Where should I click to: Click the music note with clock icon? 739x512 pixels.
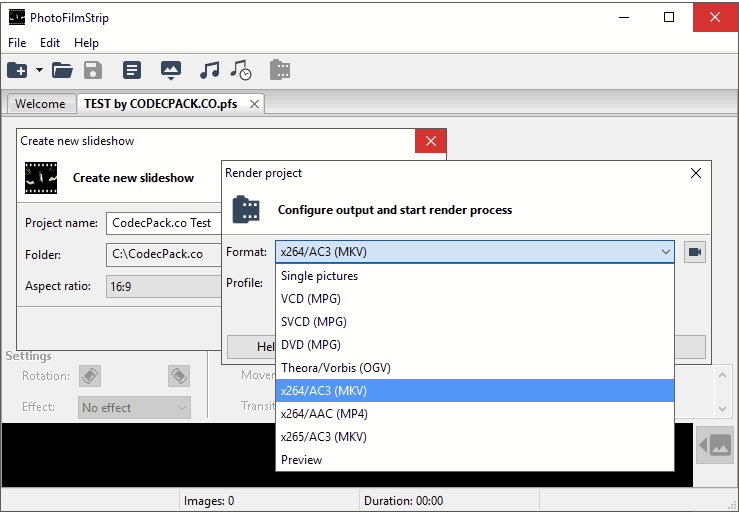pos(241,70)
